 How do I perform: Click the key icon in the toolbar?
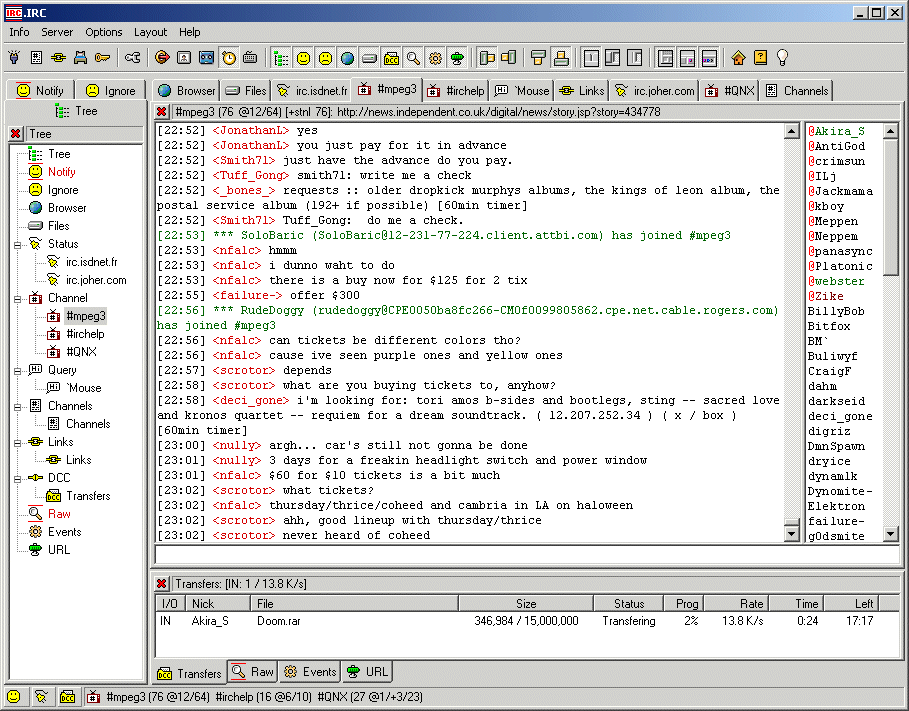pyautogui.click(x=100, y=57)
